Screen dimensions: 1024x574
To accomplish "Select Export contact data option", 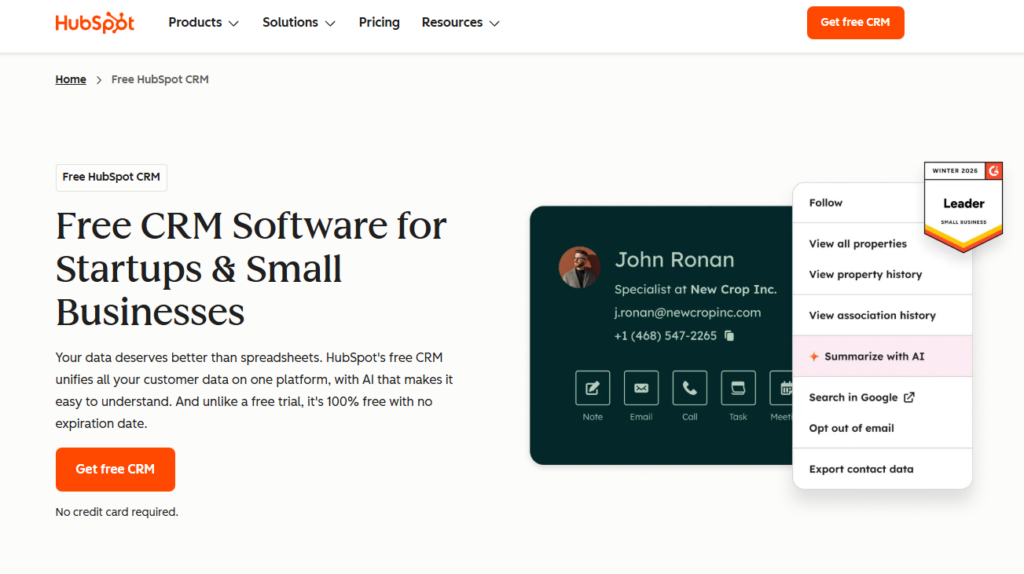I will coord(861,469).
